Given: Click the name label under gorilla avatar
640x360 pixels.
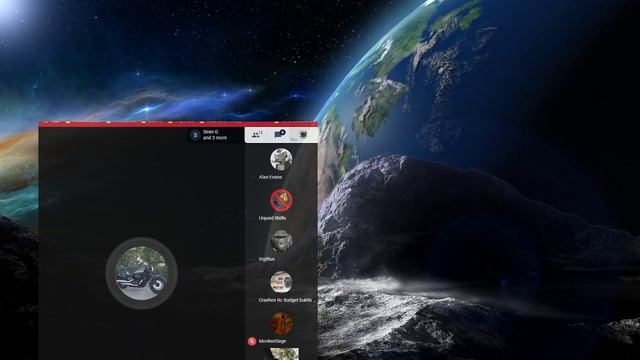Looking at the screenshot, I should pyautogui.click(x=267, y=259).
